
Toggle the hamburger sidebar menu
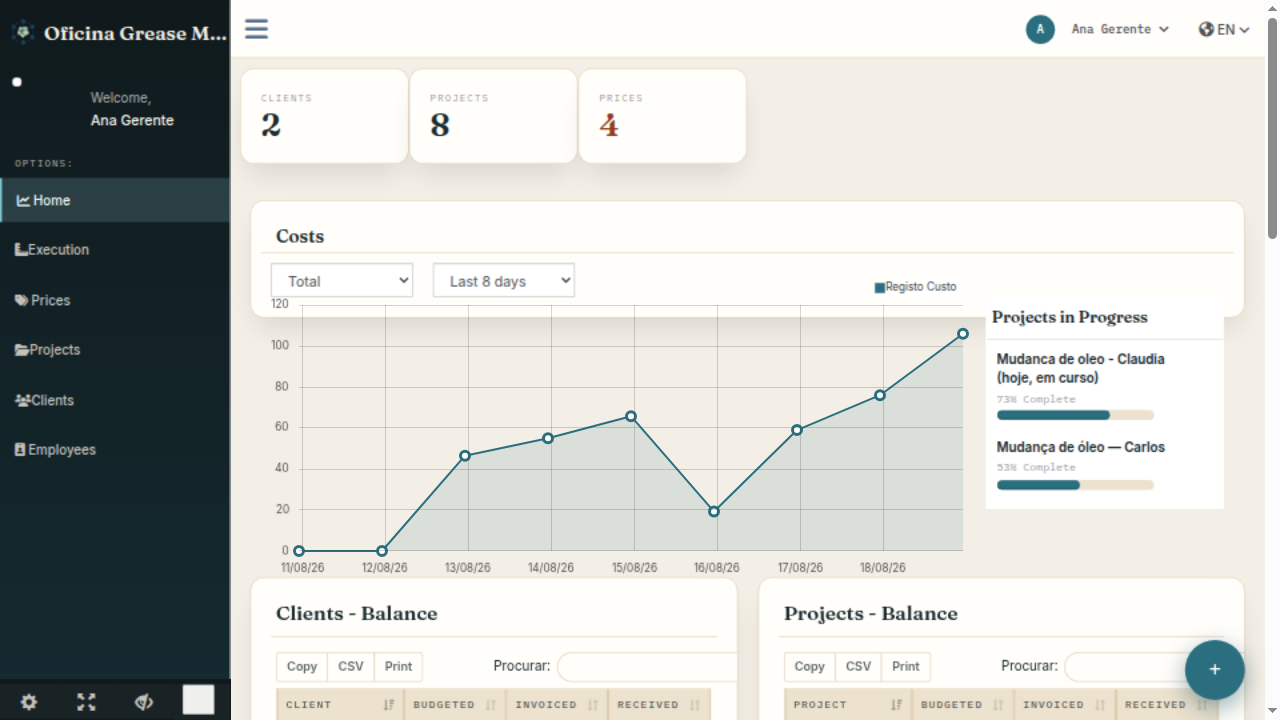click(256, 28)
